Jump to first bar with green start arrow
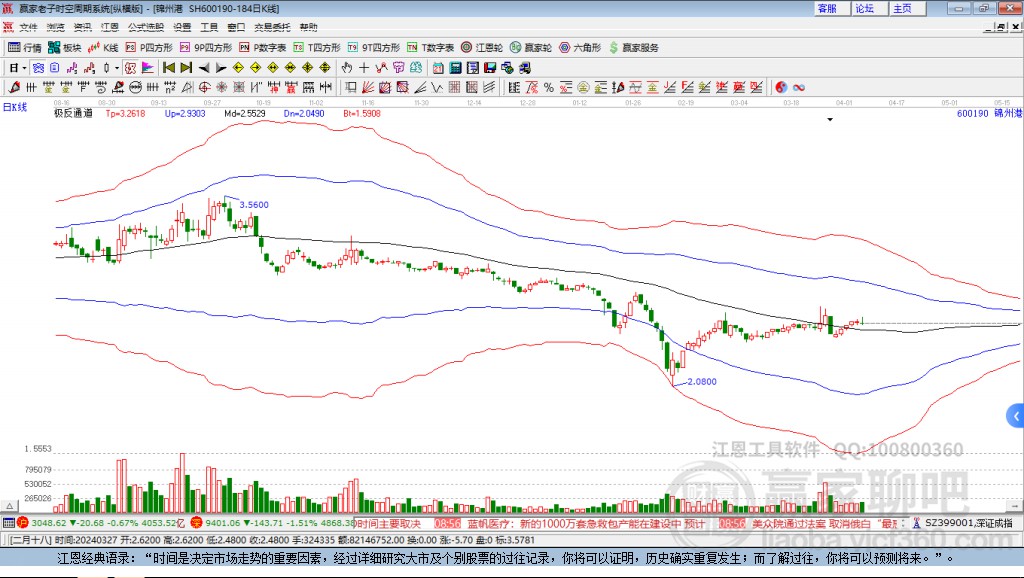Screen dimensions: 1024x578 (x=168, y=68)
